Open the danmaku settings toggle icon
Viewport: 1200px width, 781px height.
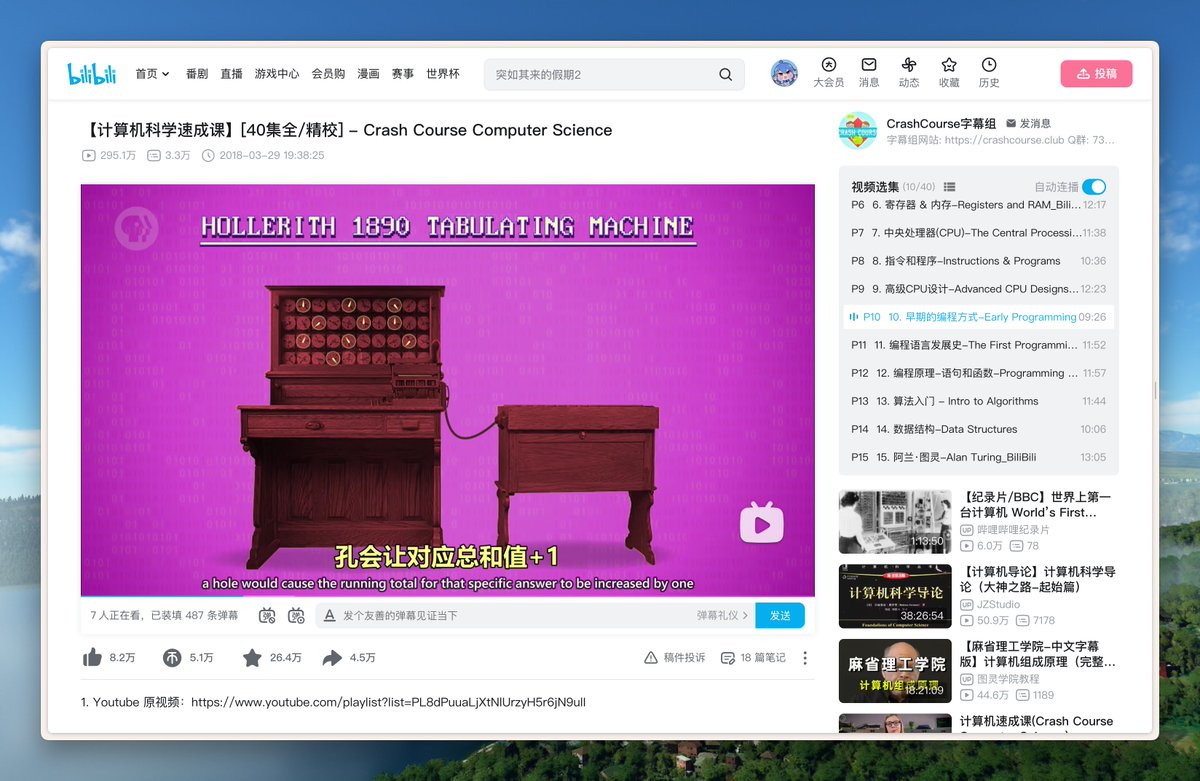[x=296, y=616]
